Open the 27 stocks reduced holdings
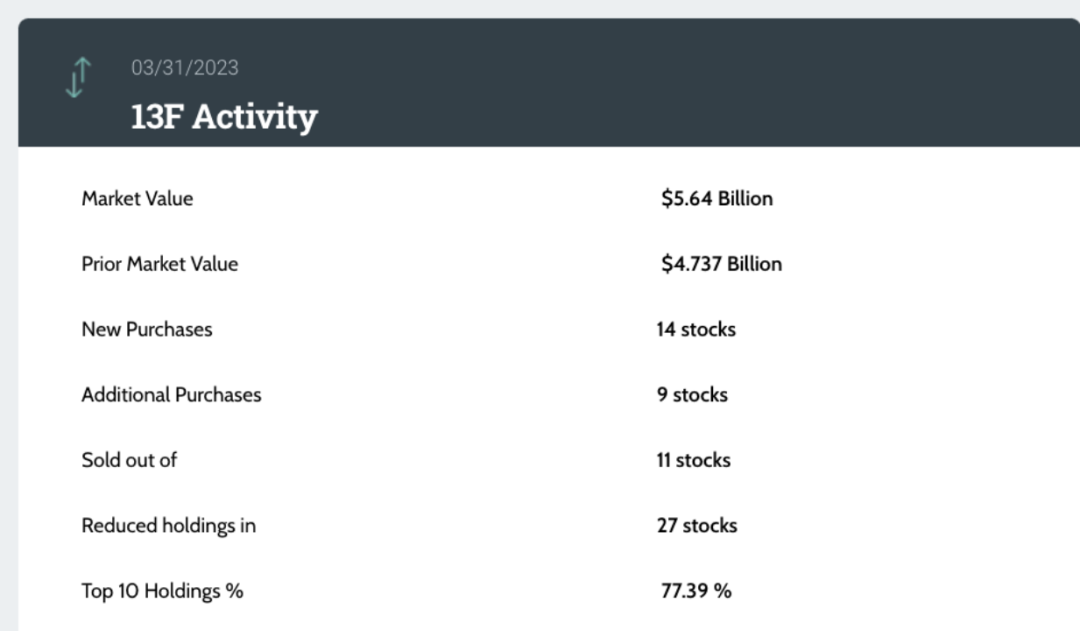The height and width of the screenshot is (631, 1080). (696, 525)
